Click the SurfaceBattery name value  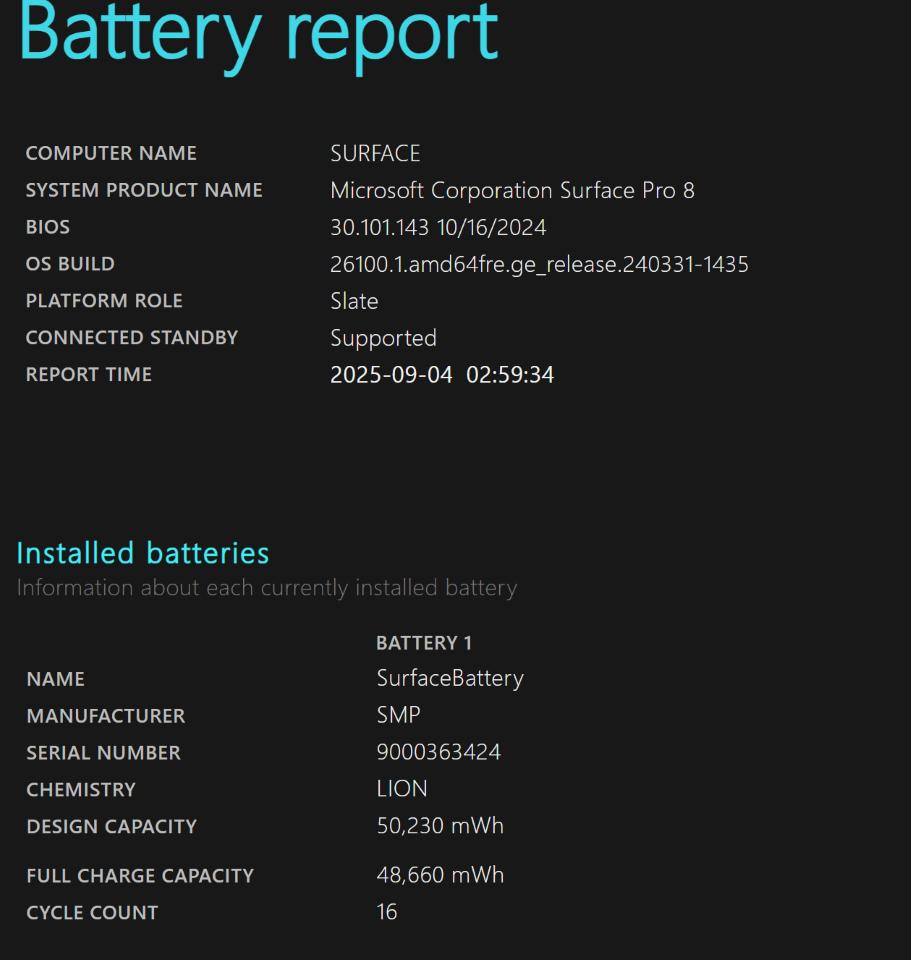[450, 678]
